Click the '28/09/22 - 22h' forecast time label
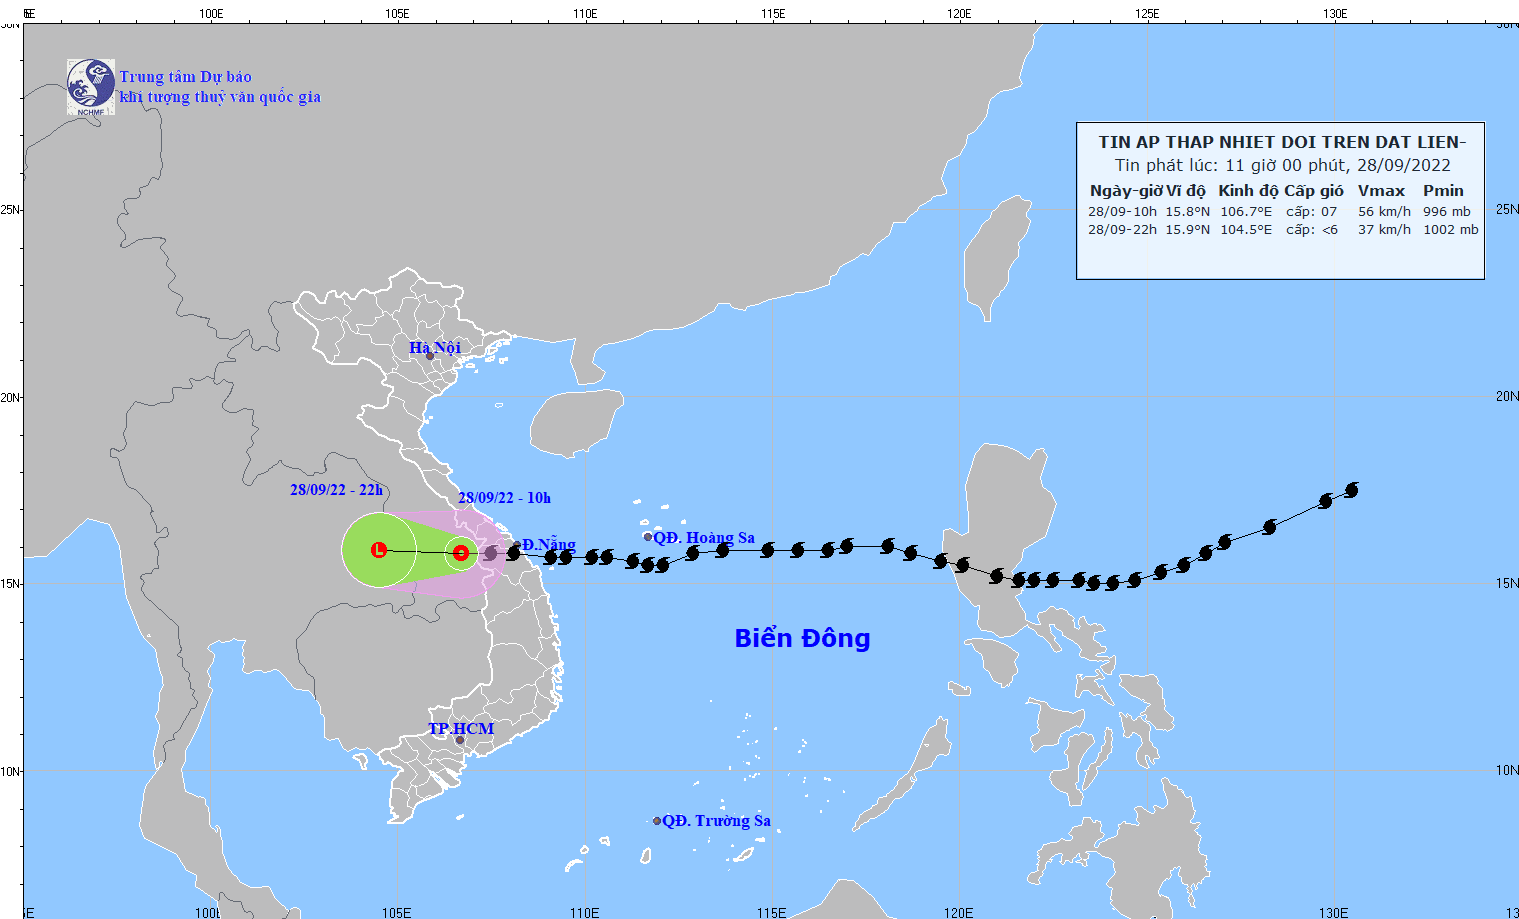Image resolution: width=1519 pixels, height=919 pixels. pos(337,490)
